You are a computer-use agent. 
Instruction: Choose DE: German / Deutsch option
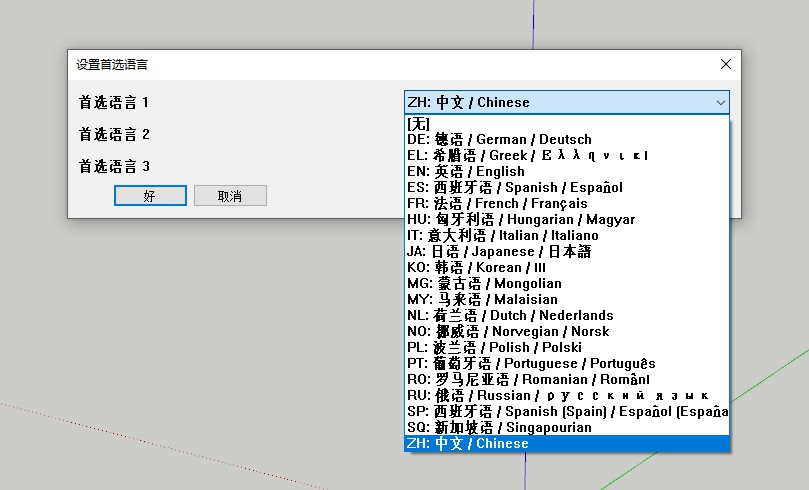[x=500, y=140]
